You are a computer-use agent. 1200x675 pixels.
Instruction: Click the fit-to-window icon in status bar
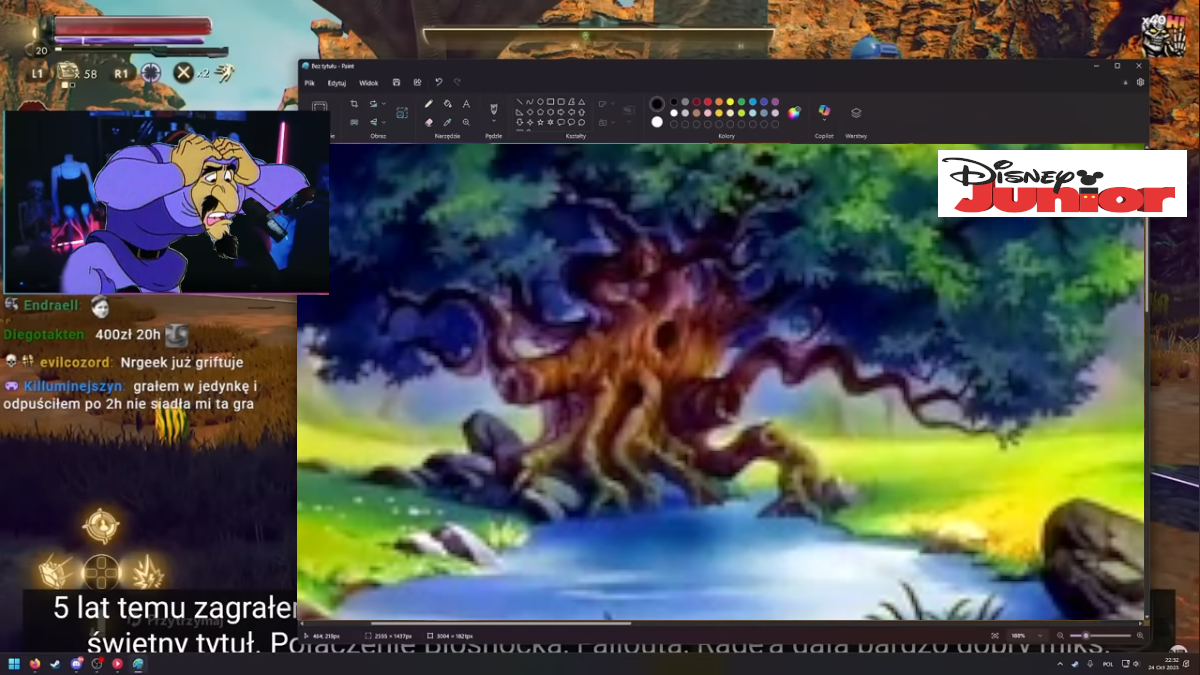tap(995, 635)
